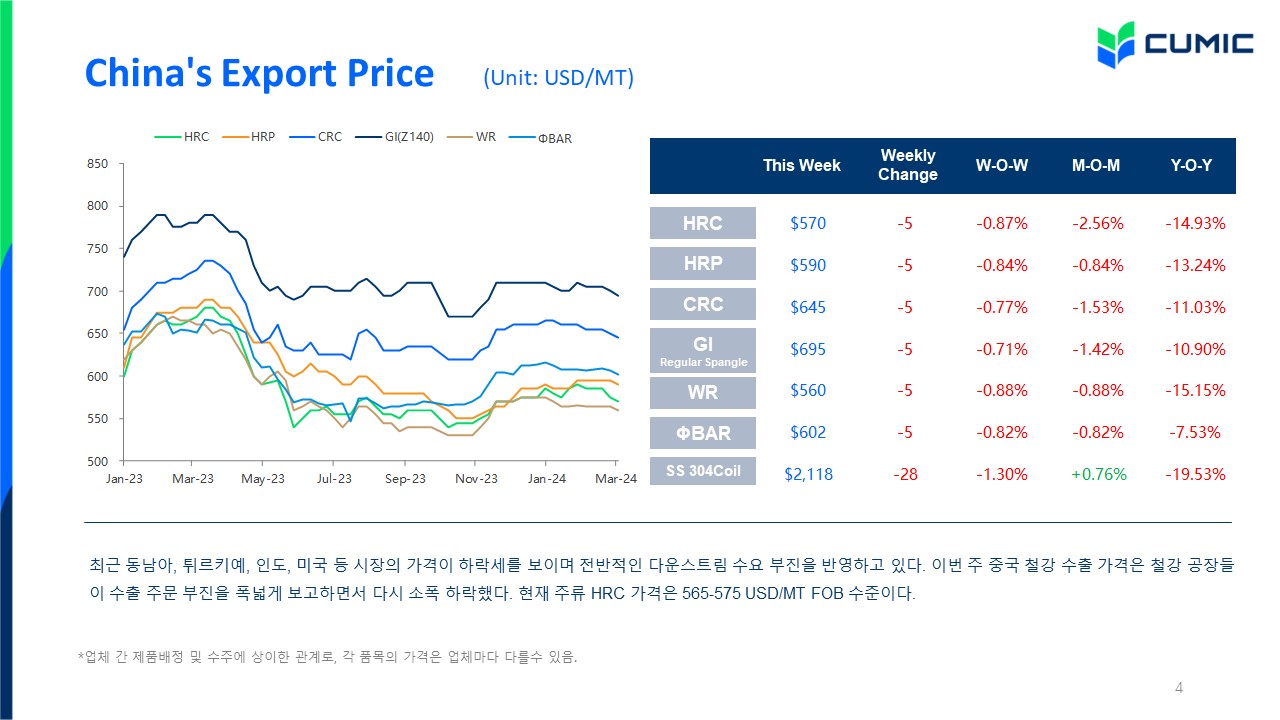Click the +0.76% M-O-M value
Viewport: 1280px width, 720px height.
pos(1098,474)
